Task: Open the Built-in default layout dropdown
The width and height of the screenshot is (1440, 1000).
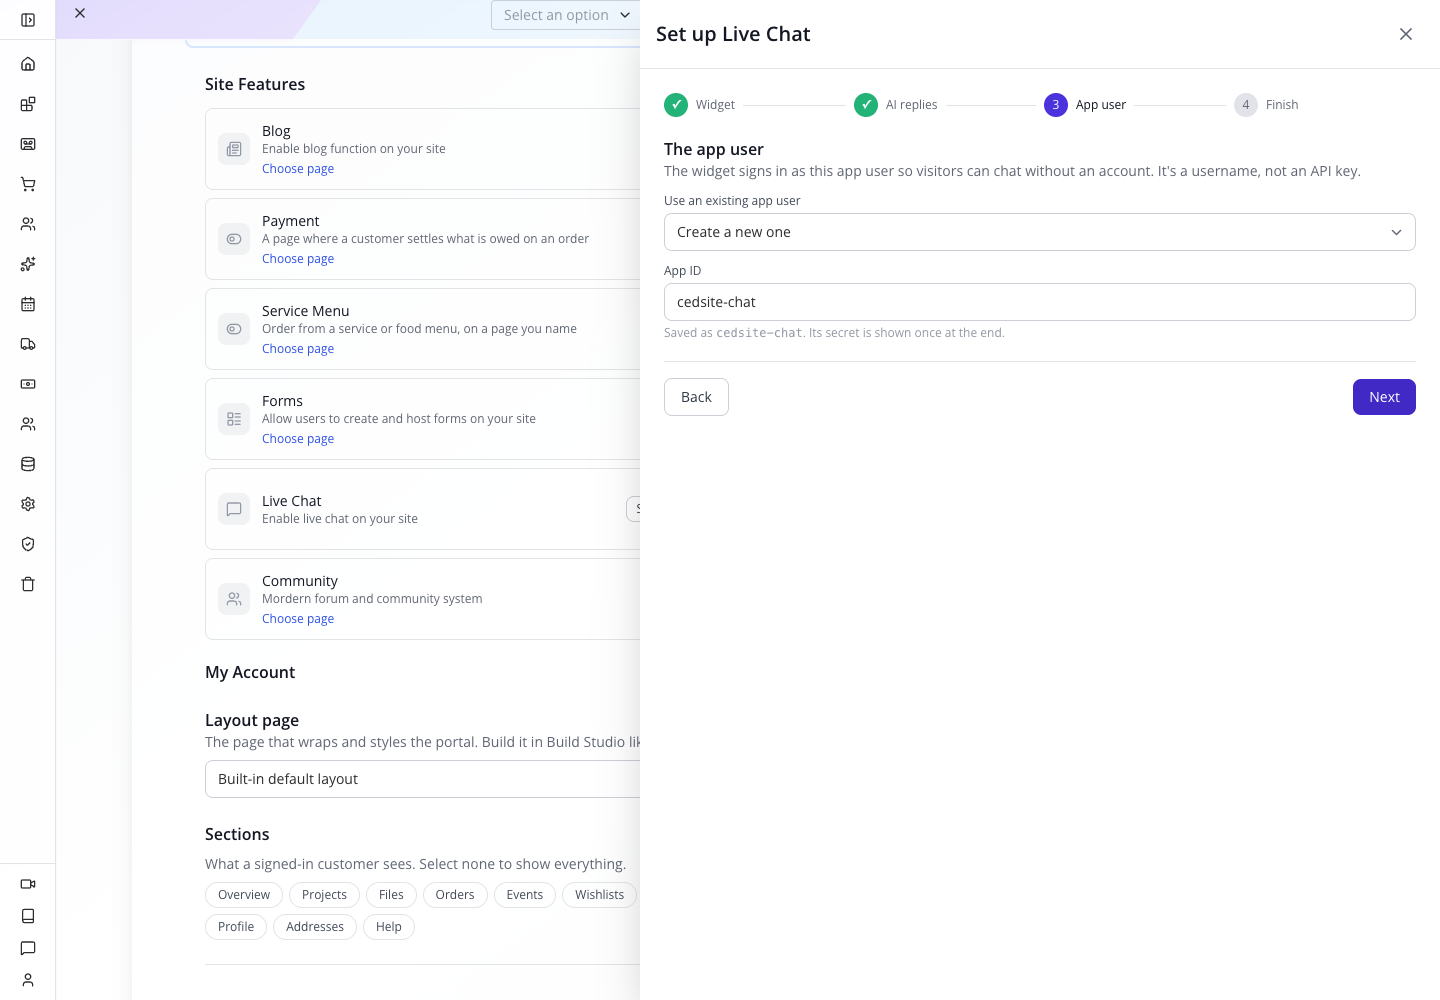Action: click(422, 779)
